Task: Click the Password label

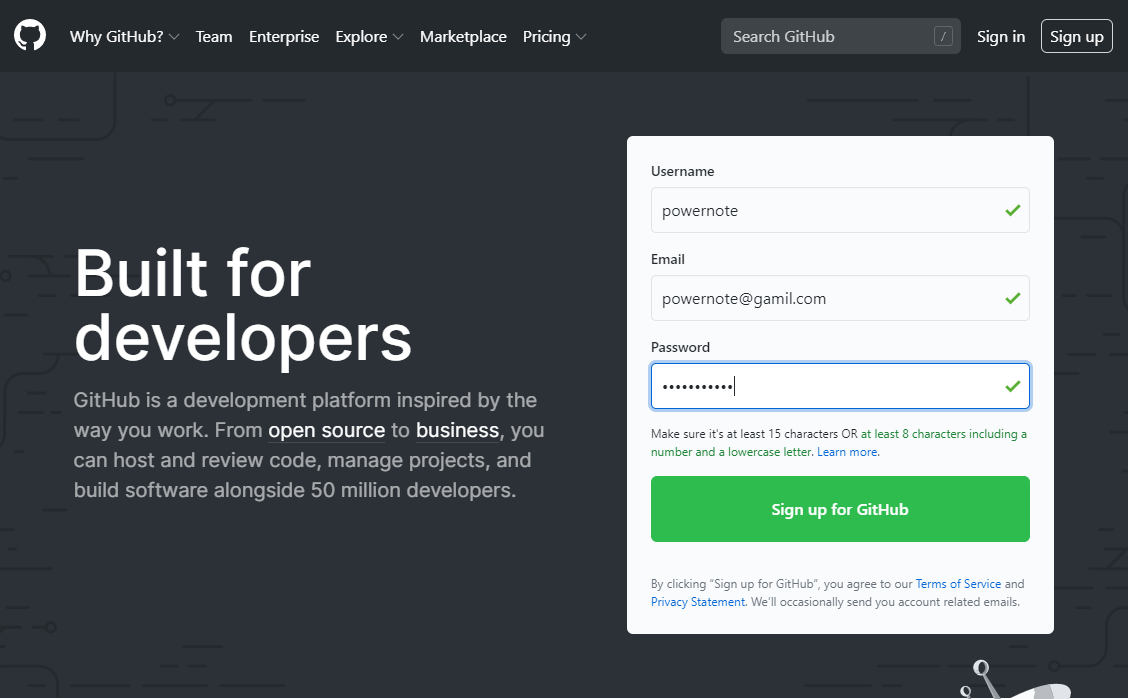Action: point(680,347)
